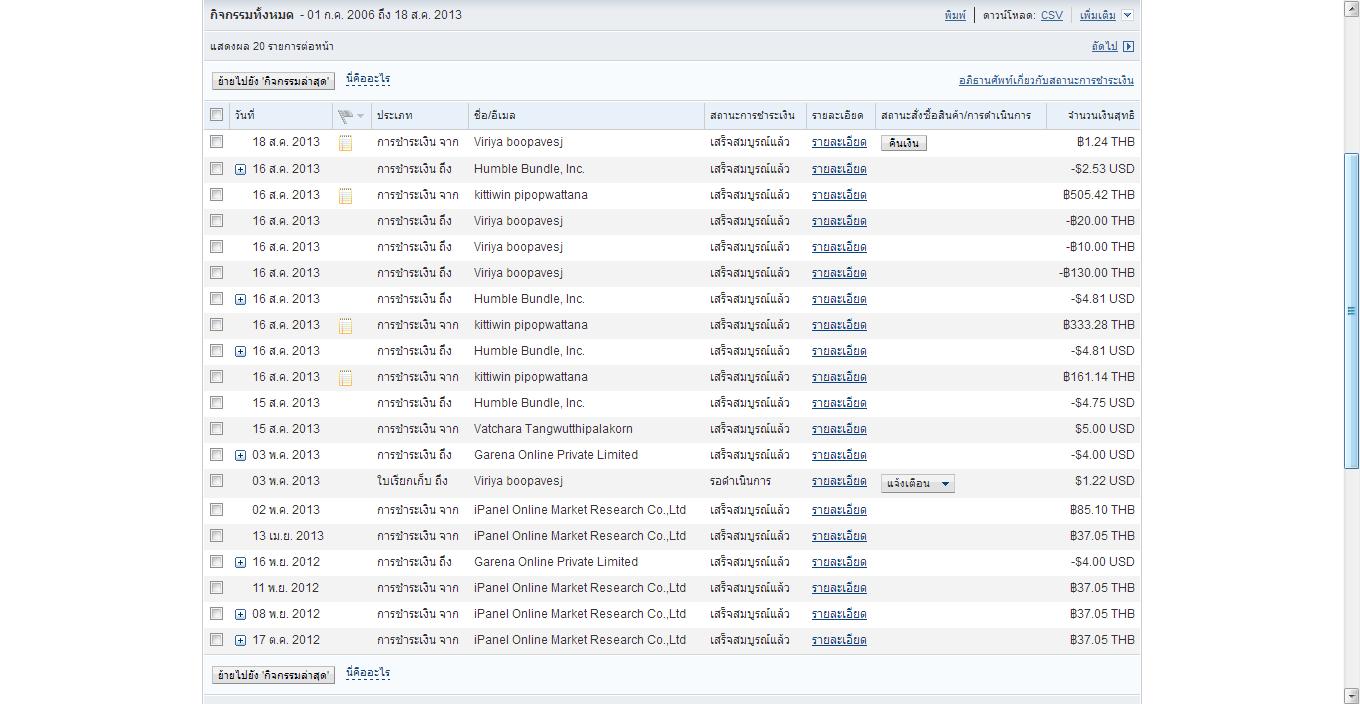Open note icon for kittiwin ฿333.28 payment
This screenshot has height=704, width=1360.
click(x=345, y=326)
